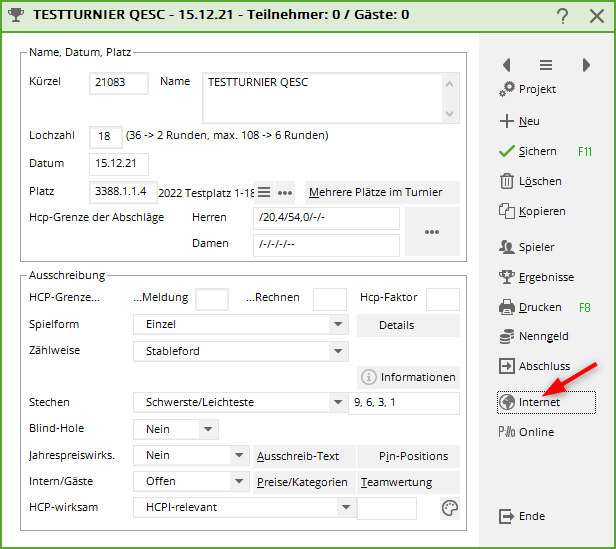Go to the next tournament arrow
This screenshot has height=549, width=616.
pos(585,65)
